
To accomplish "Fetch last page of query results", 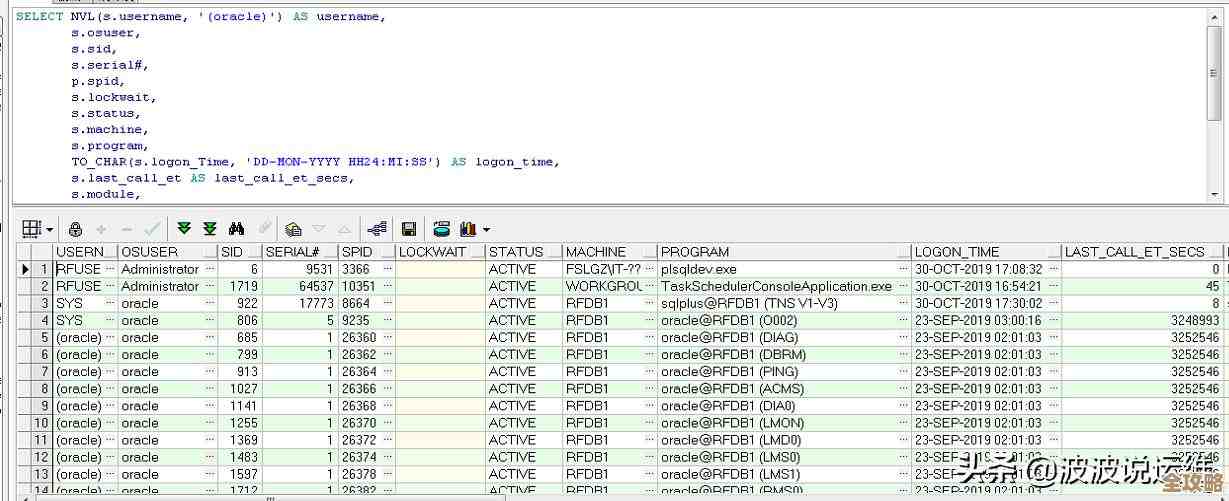I will (210, 229).
